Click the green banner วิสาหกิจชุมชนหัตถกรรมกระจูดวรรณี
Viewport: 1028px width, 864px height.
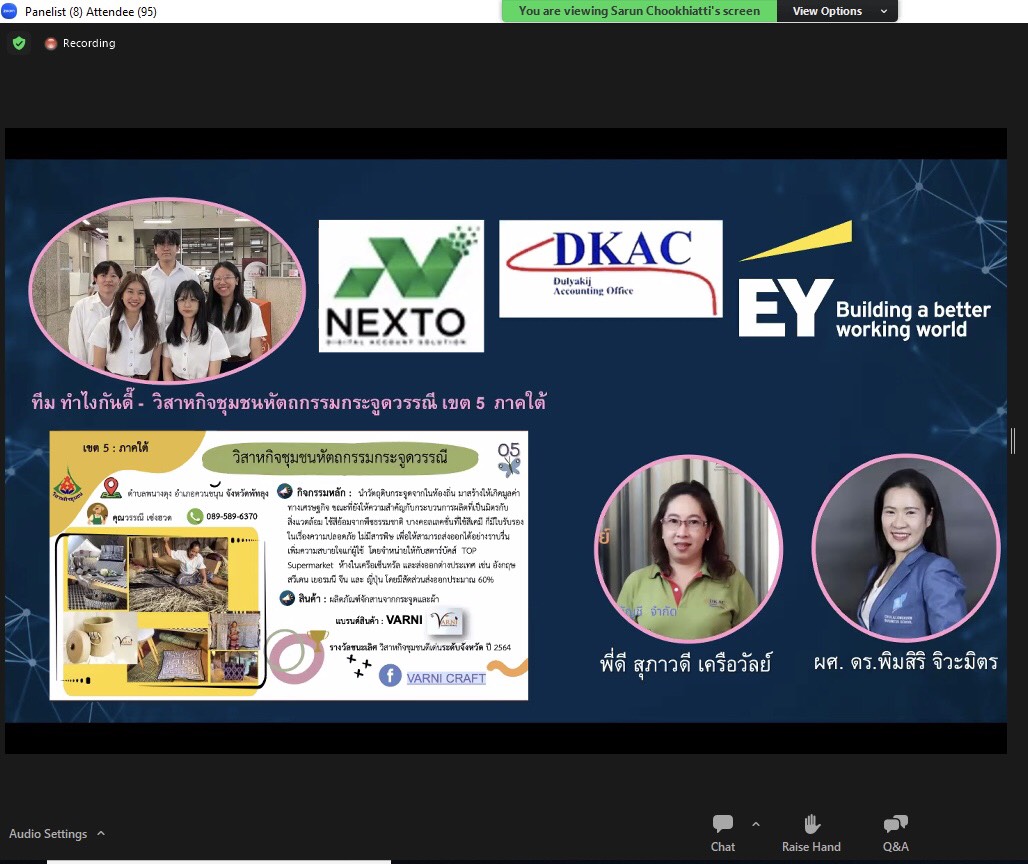tap(340, 458)
